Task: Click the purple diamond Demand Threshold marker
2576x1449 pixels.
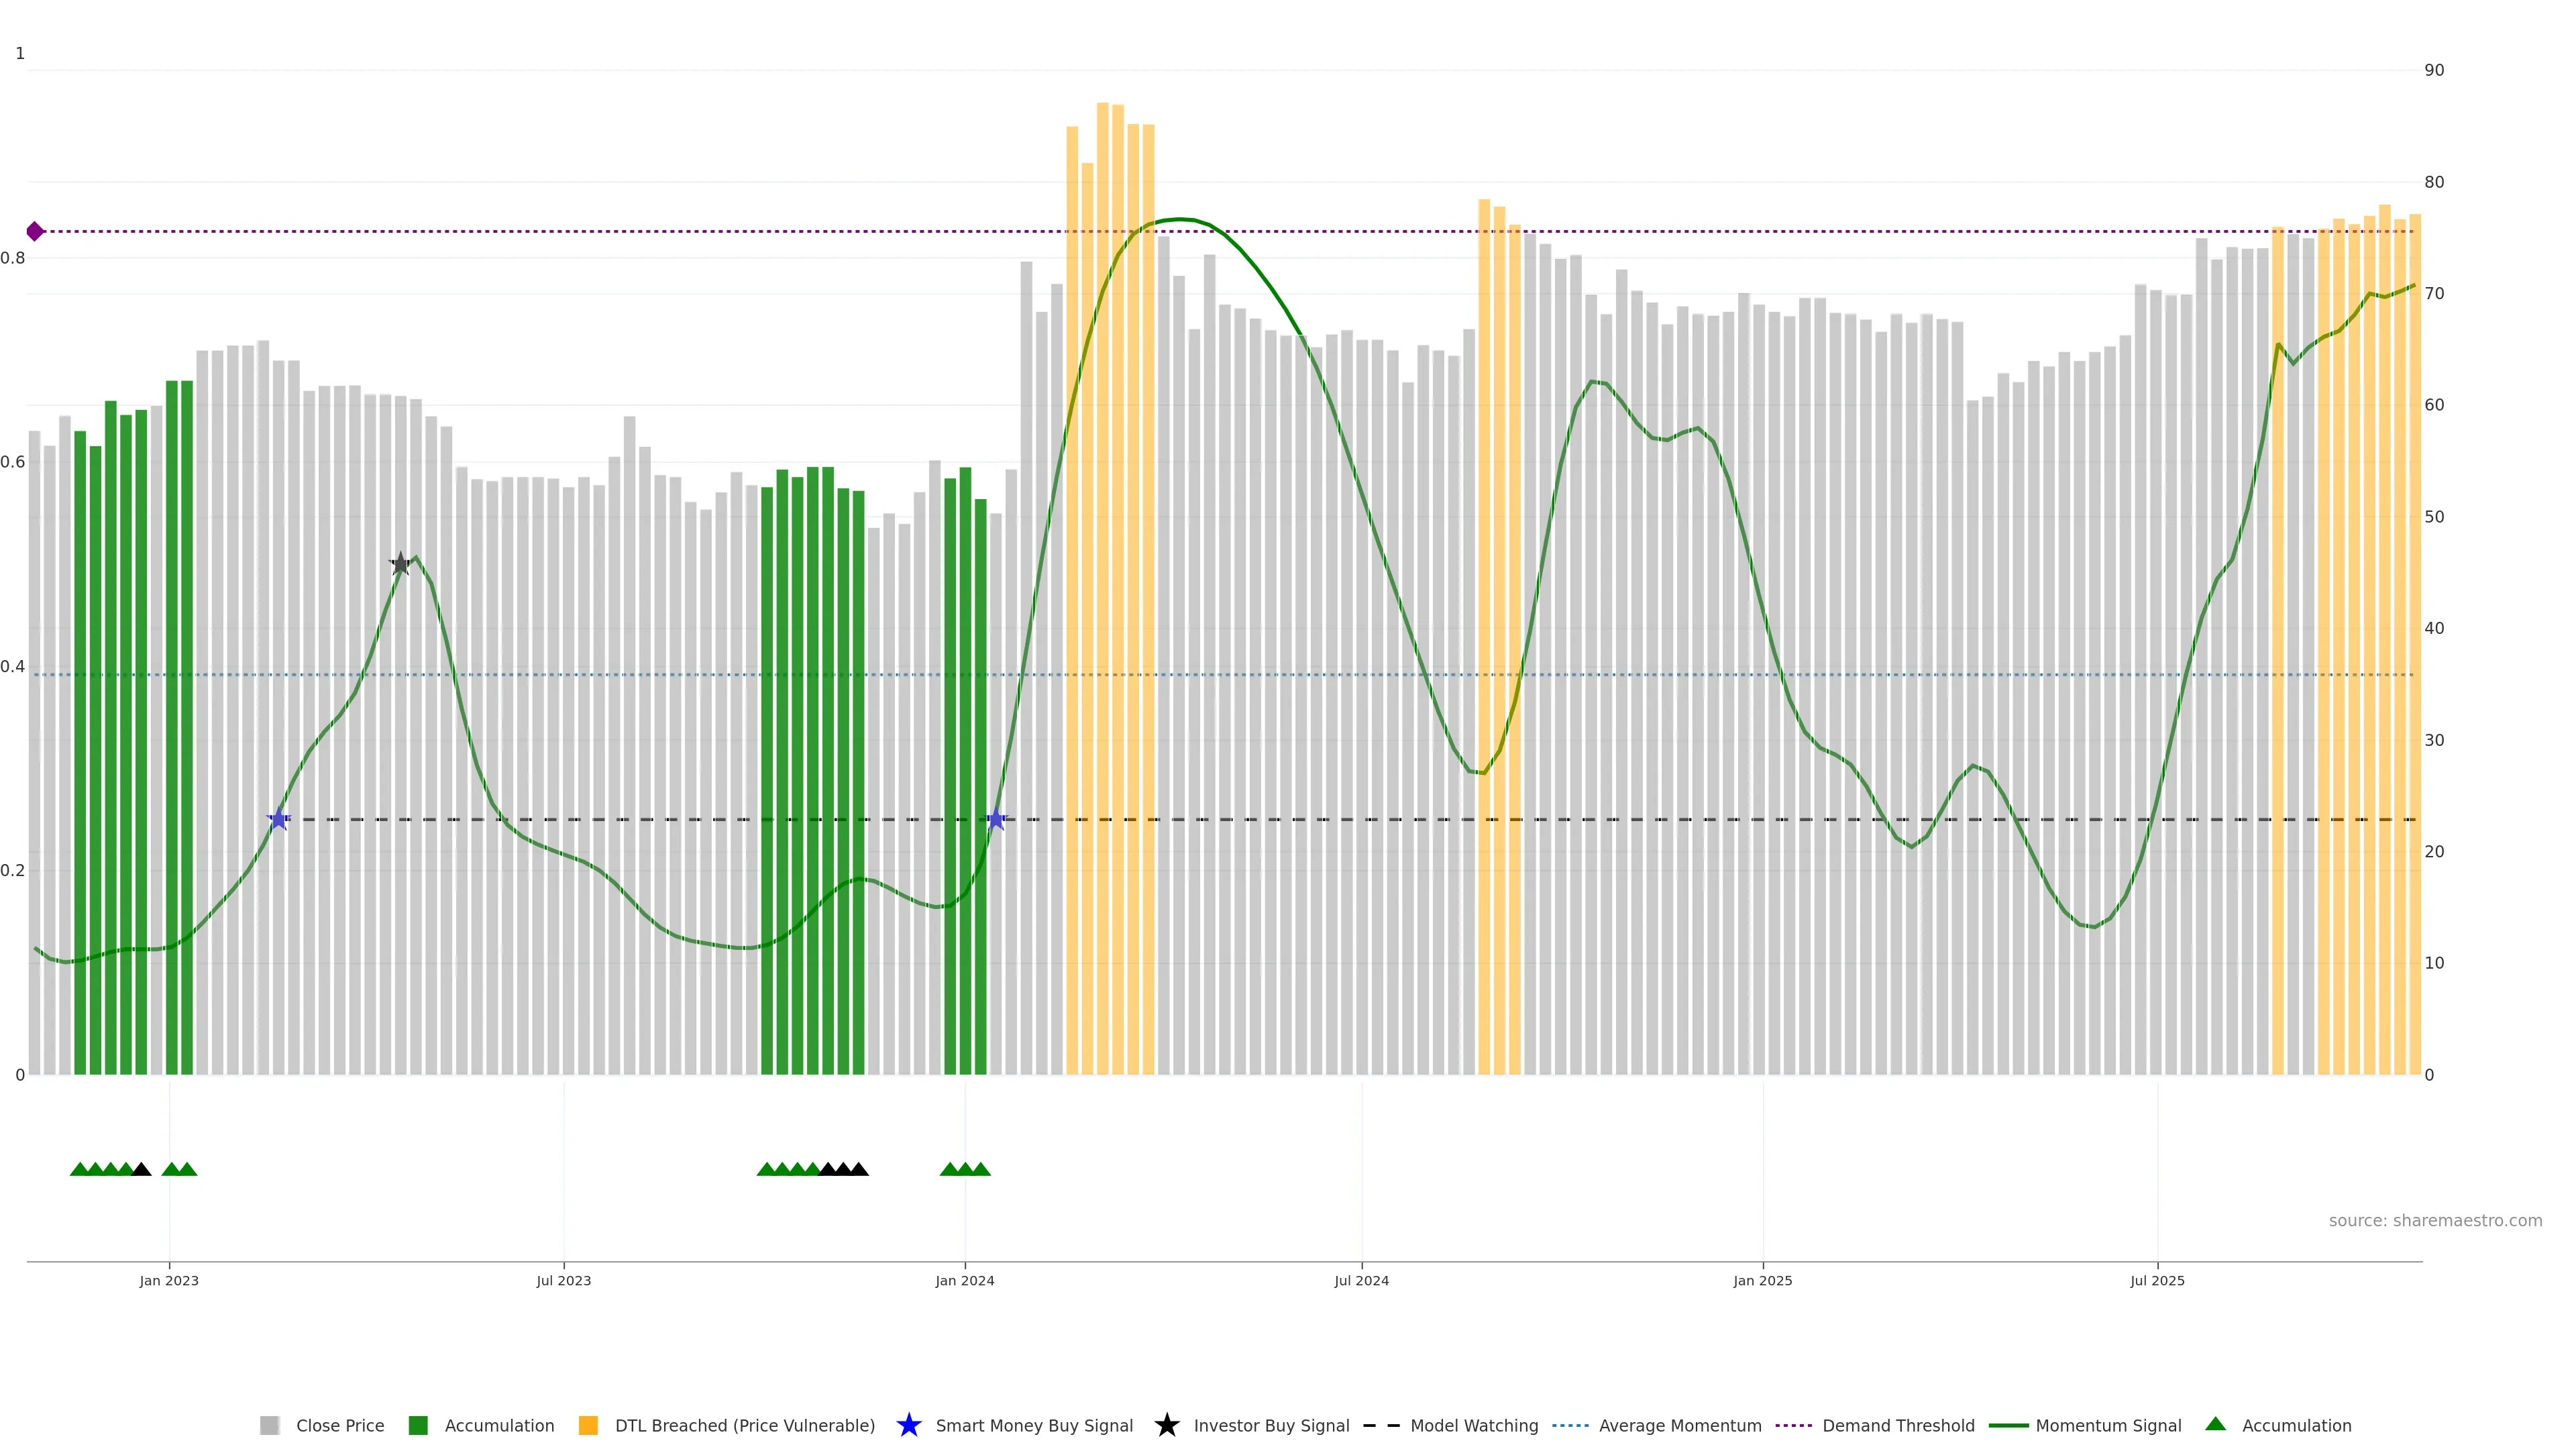Action: (x=35, y=231)
